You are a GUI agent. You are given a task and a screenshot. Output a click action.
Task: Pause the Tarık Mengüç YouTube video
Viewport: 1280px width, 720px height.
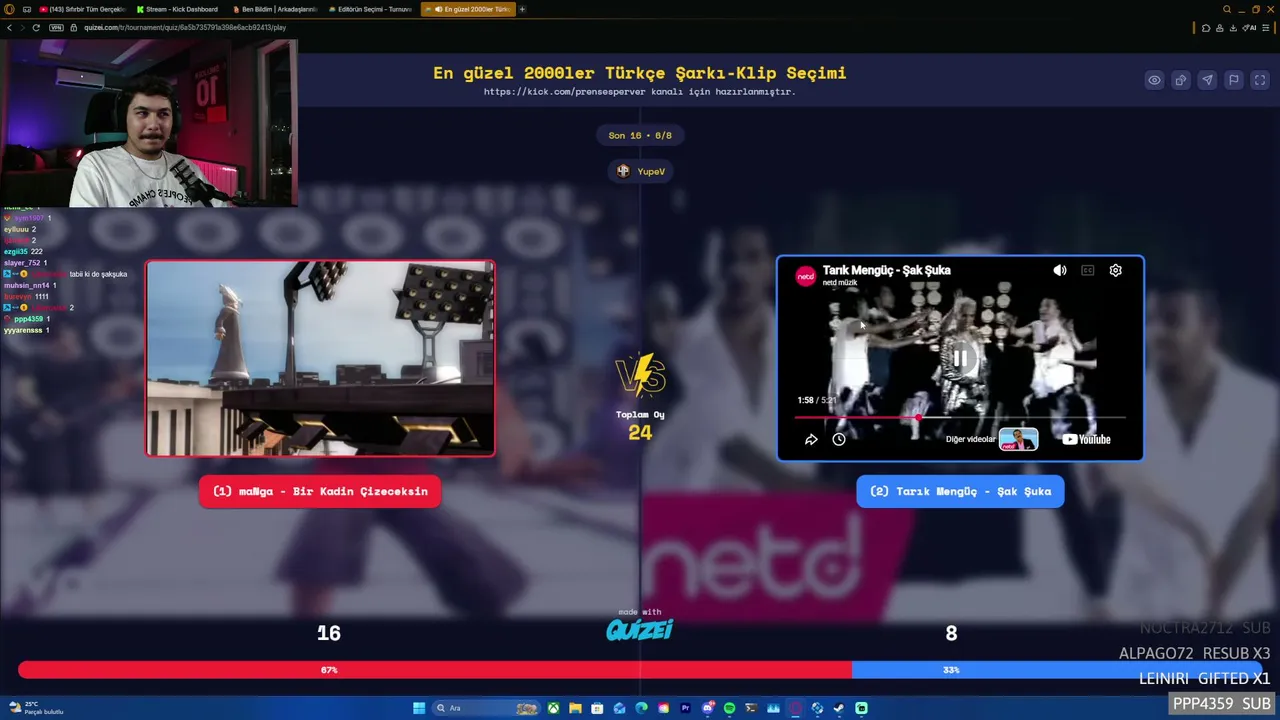(x=960, y=357)
